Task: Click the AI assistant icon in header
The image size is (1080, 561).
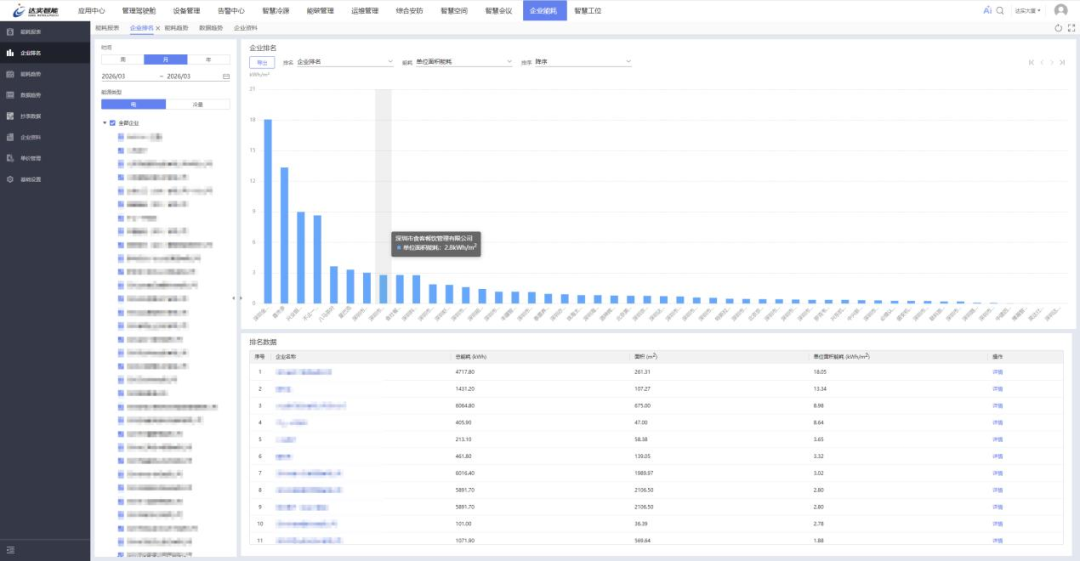Action: tap(987, 10)
